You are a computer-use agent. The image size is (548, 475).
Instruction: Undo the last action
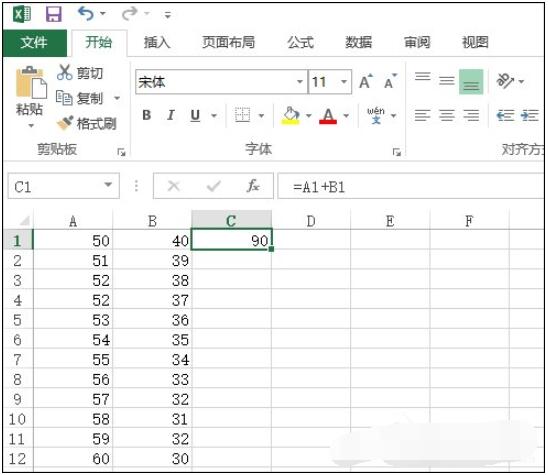point(86,14)
